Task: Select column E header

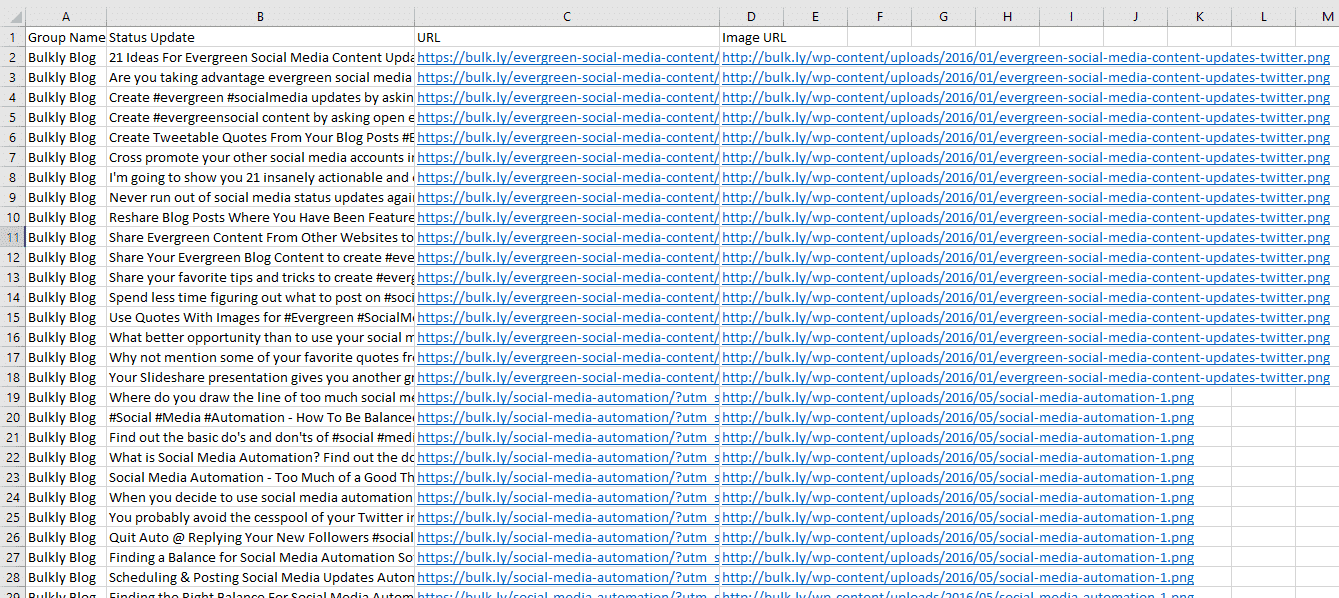Action: point(815,16)
